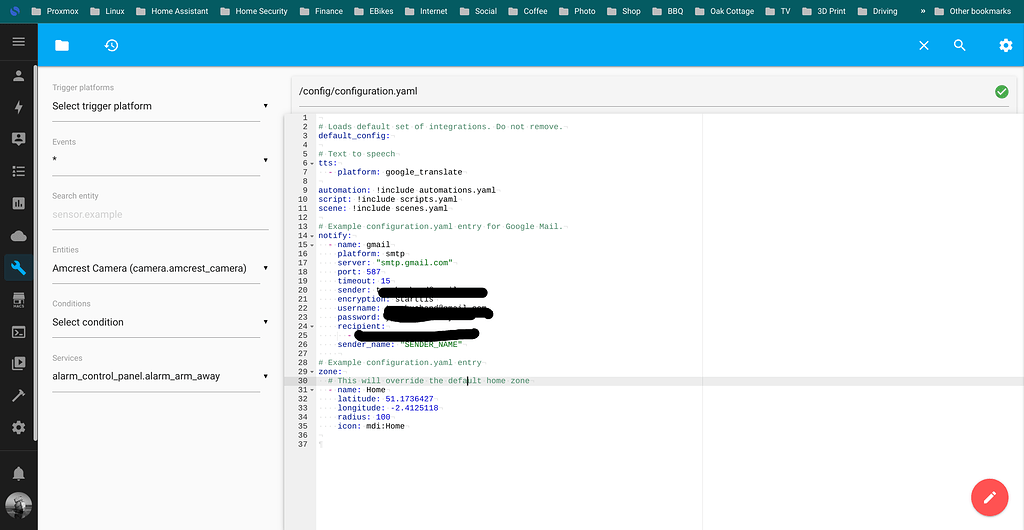The height and width of the screenshot is (530, 1024).
Task: Open HACS store in the sidebar
Action: tap(18, 299)
